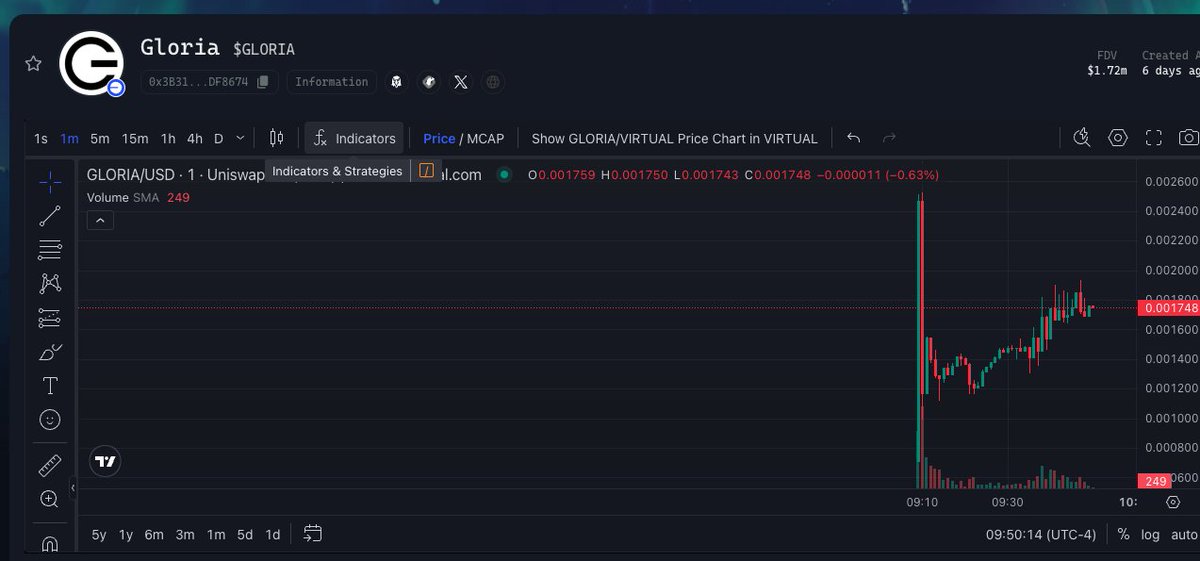Toggle the magnet mode tool
1200x561 pixels.
(50, 543)
